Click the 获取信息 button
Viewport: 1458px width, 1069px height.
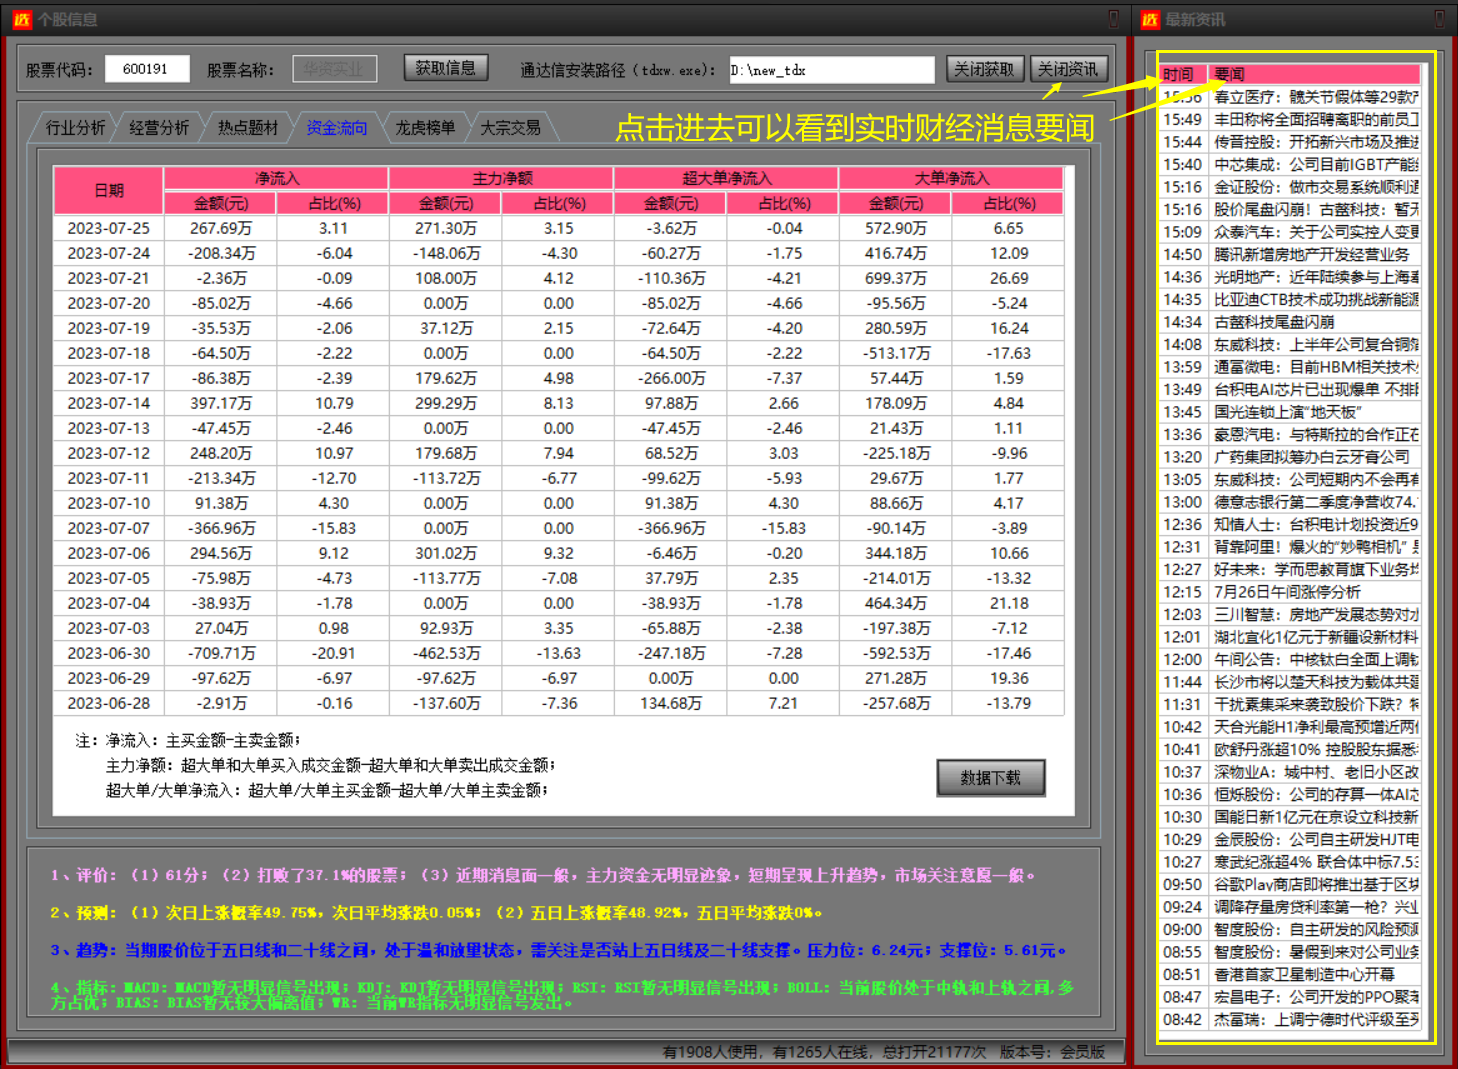tap(446, 68)
